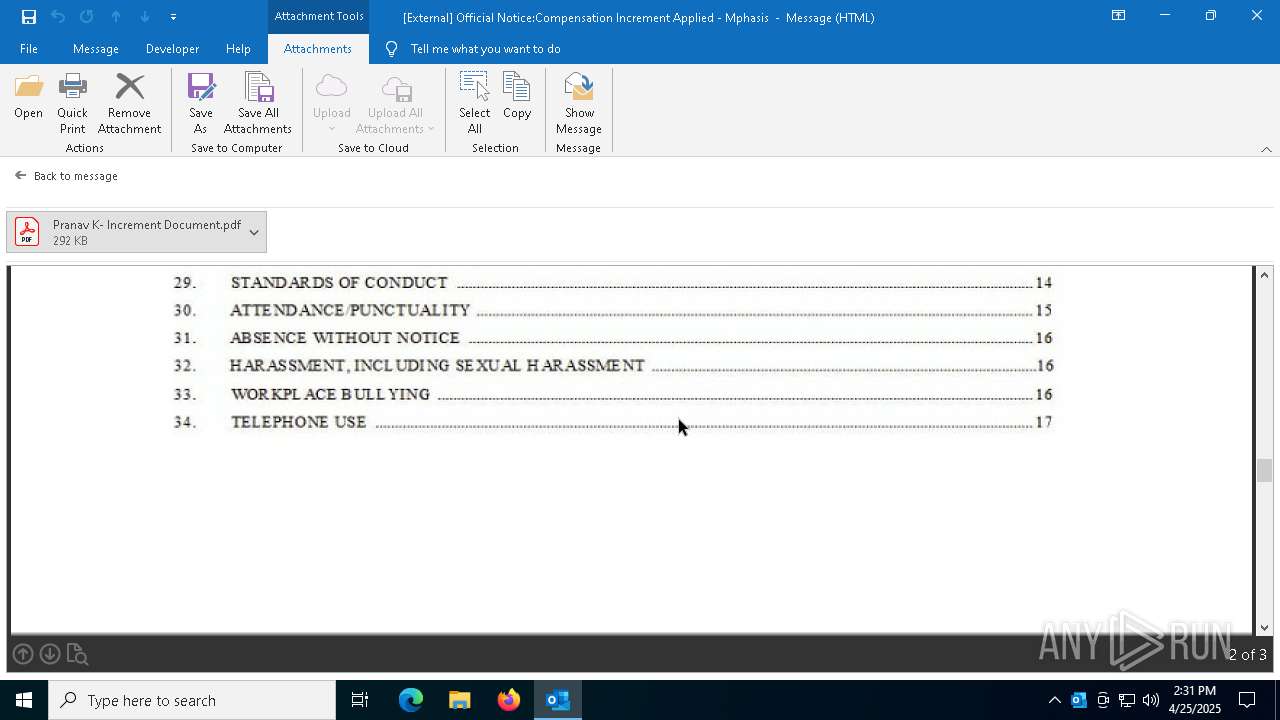Undo with the title bar arrow
The image size is (1280, 720).
coord(58,17)
